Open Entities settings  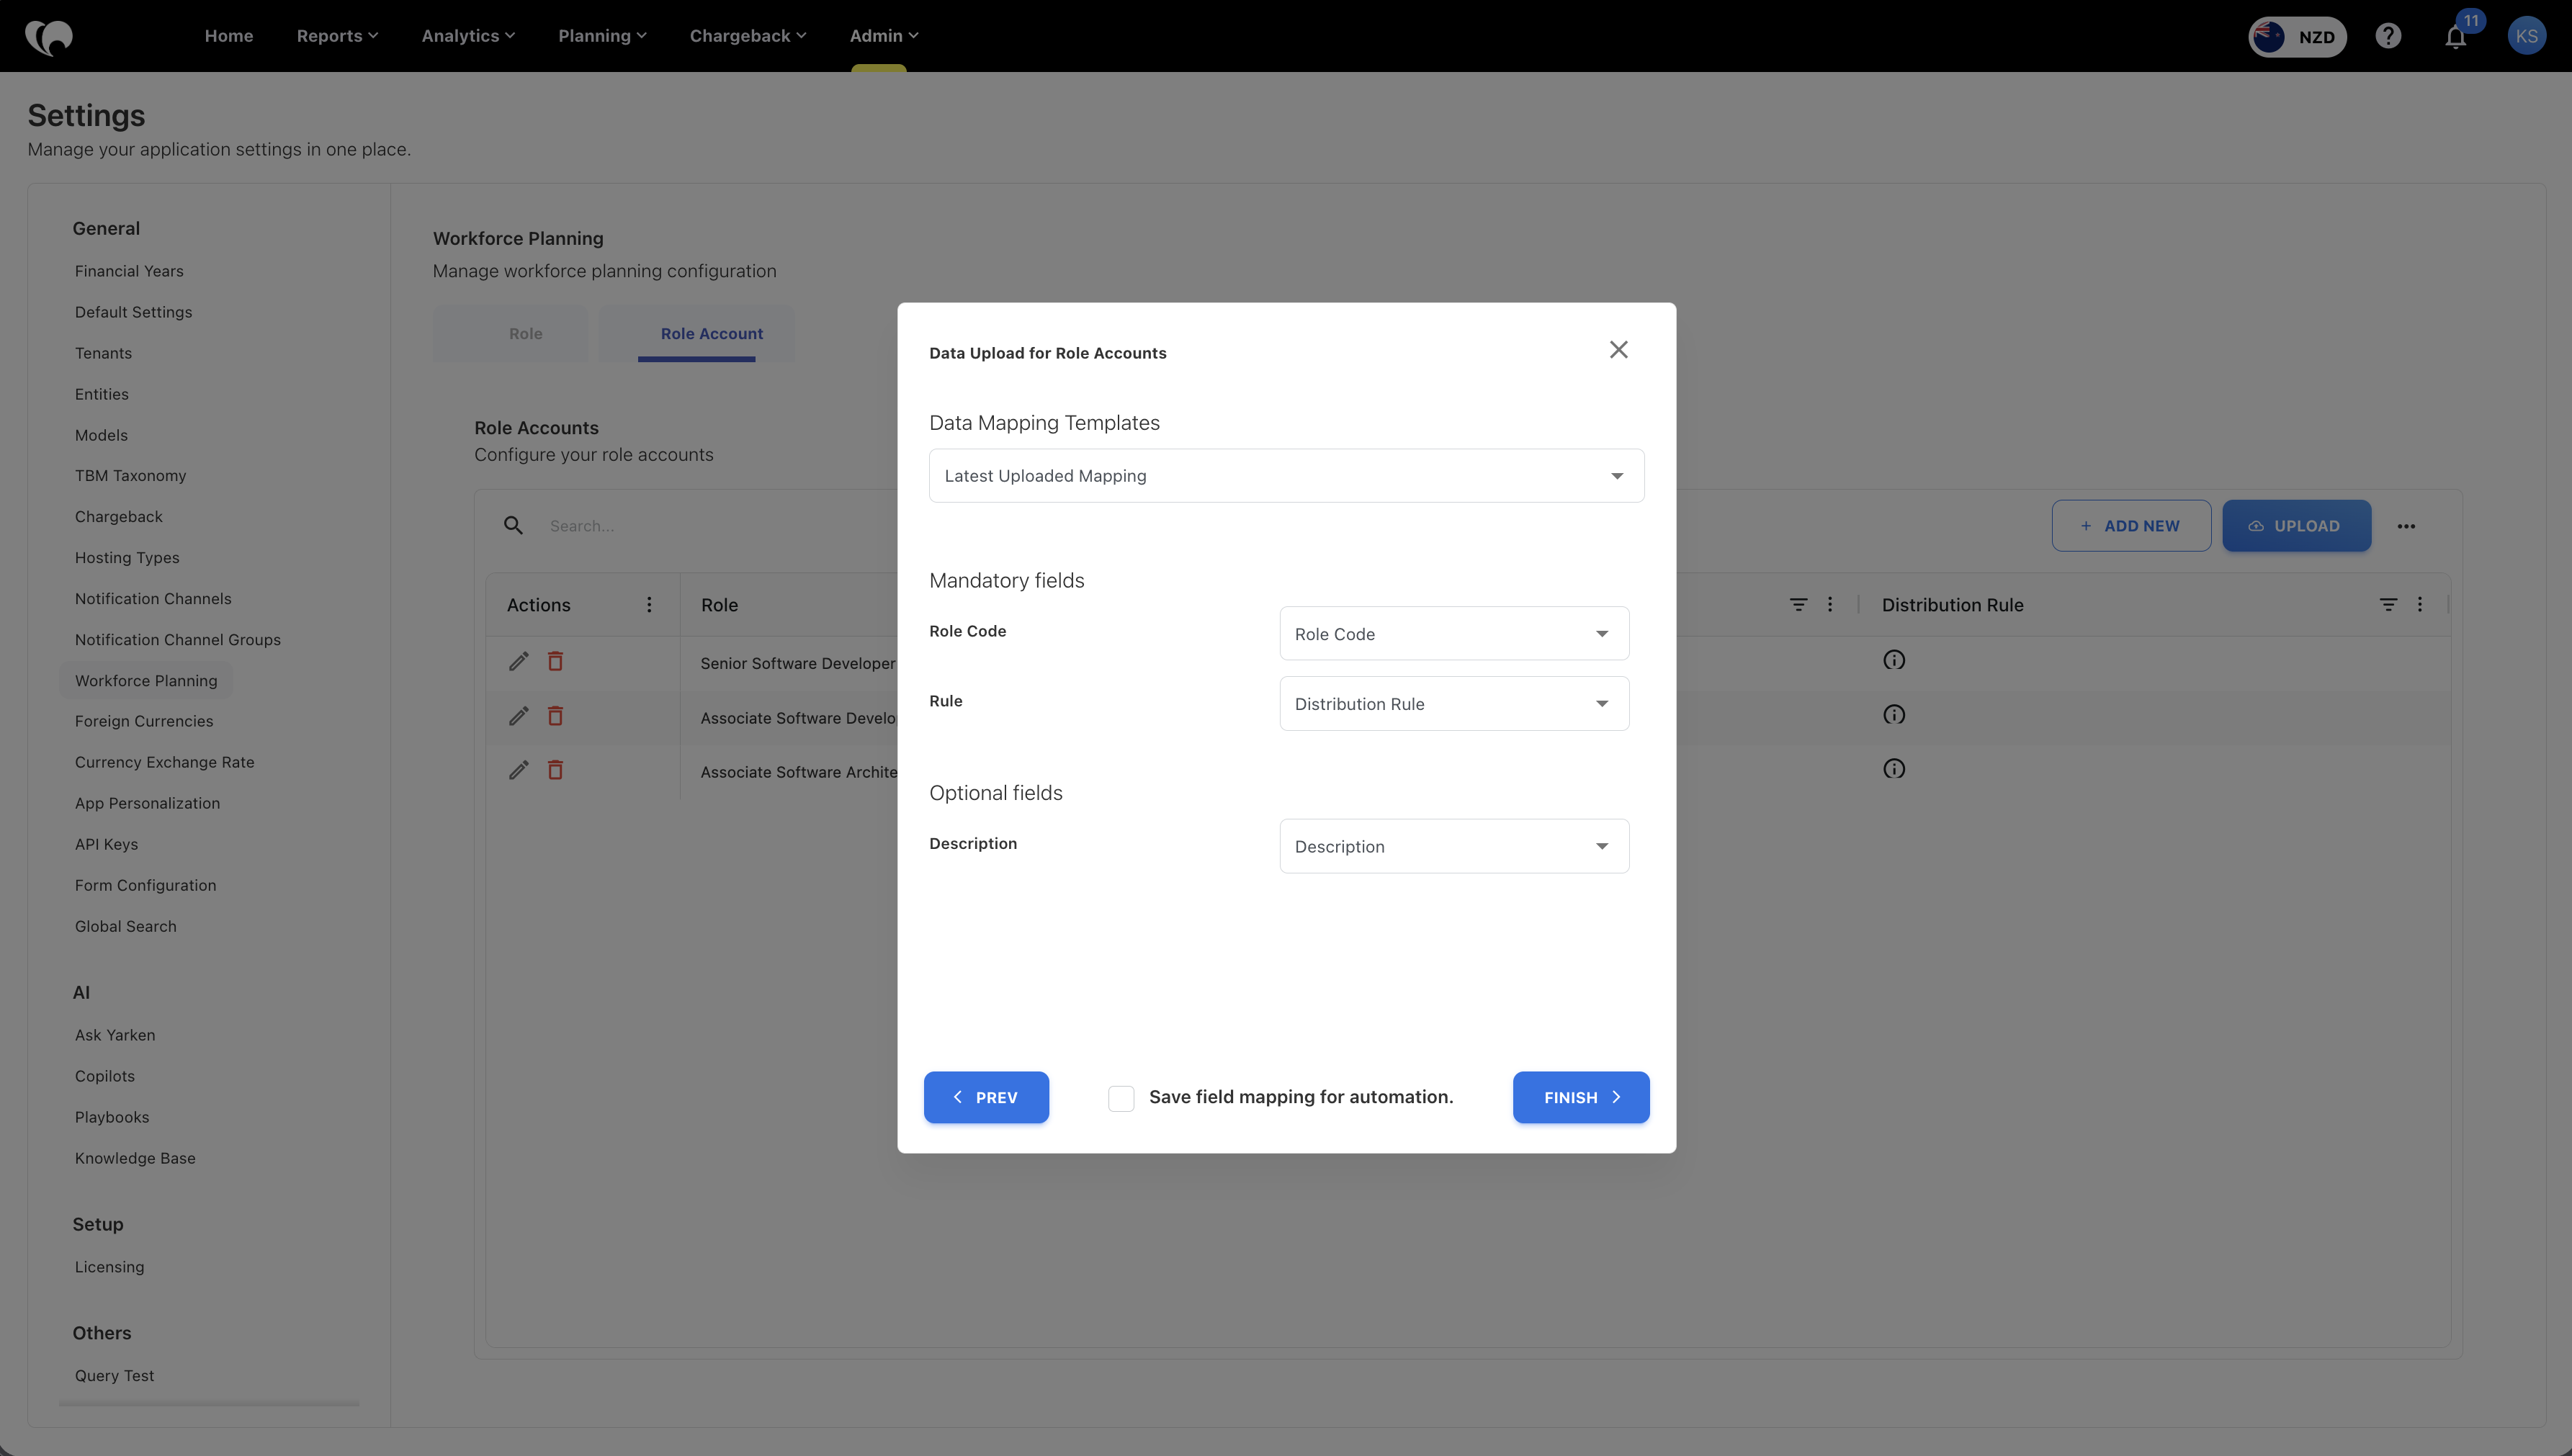101,394
